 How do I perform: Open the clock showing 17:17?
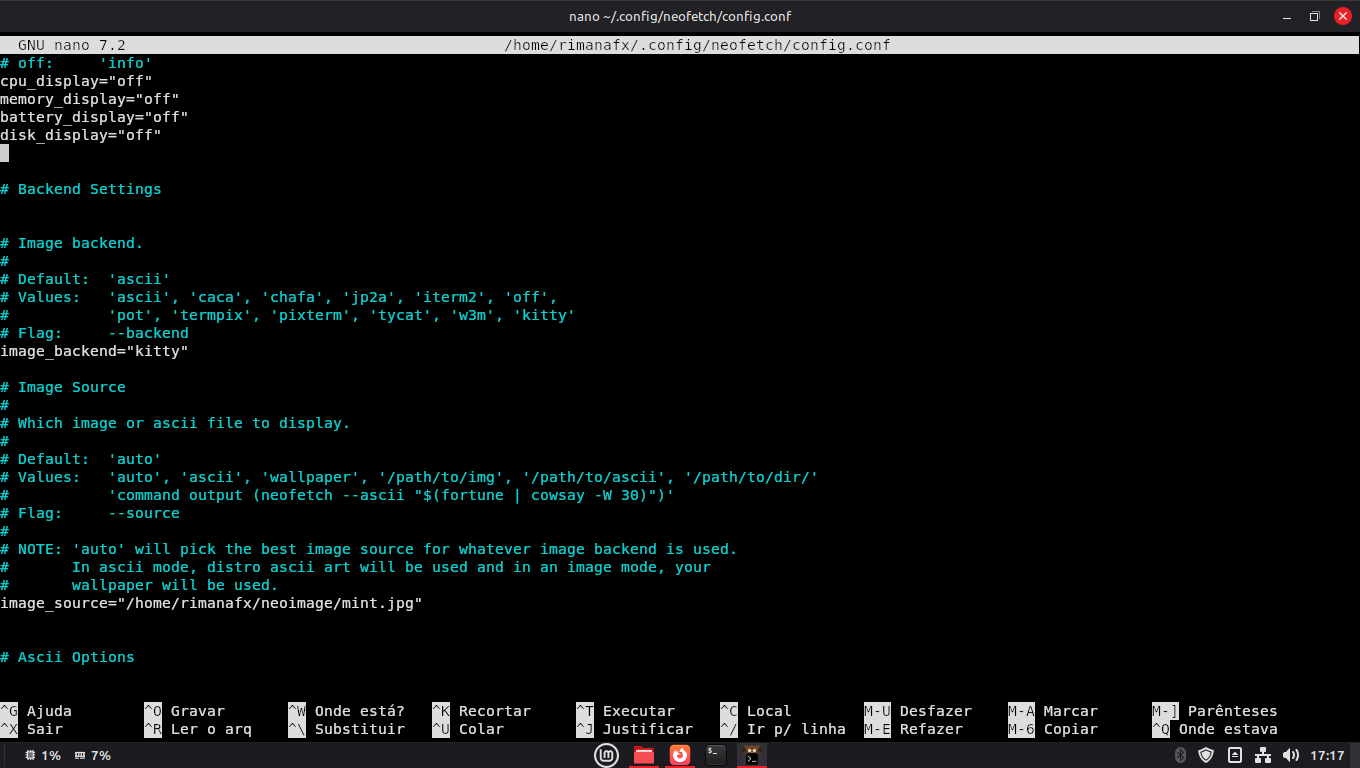coord(1327,755)
